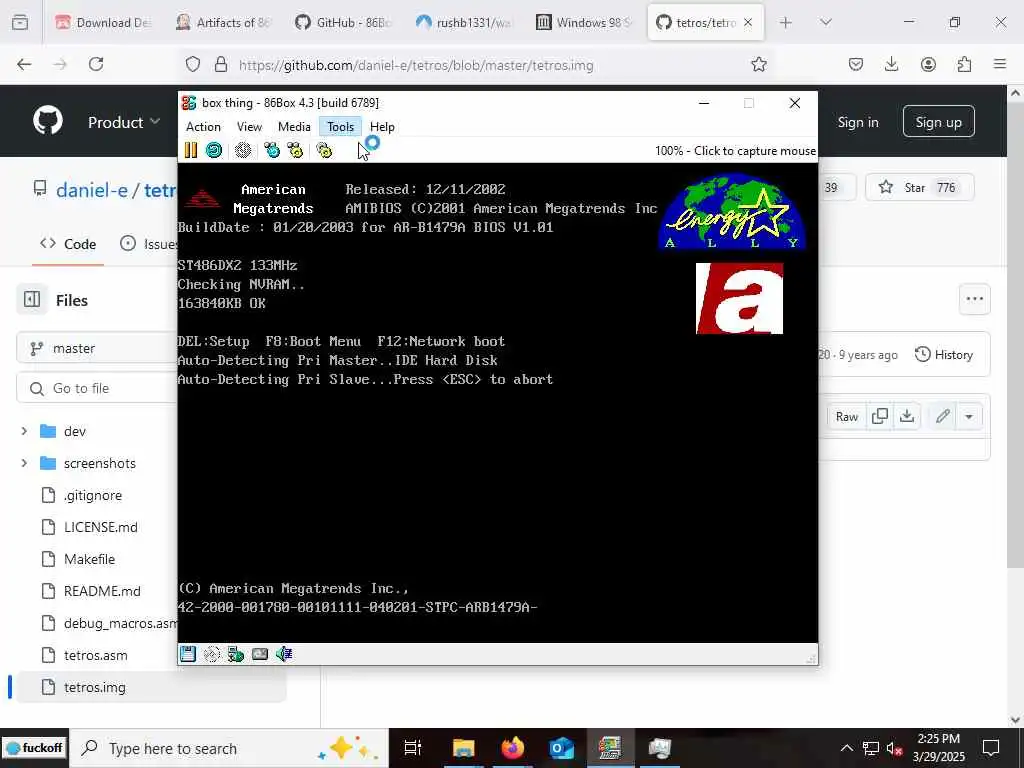Open Outlook from the taskbar
Viewport: 1024px width, 768px height.
click(561, 748)
